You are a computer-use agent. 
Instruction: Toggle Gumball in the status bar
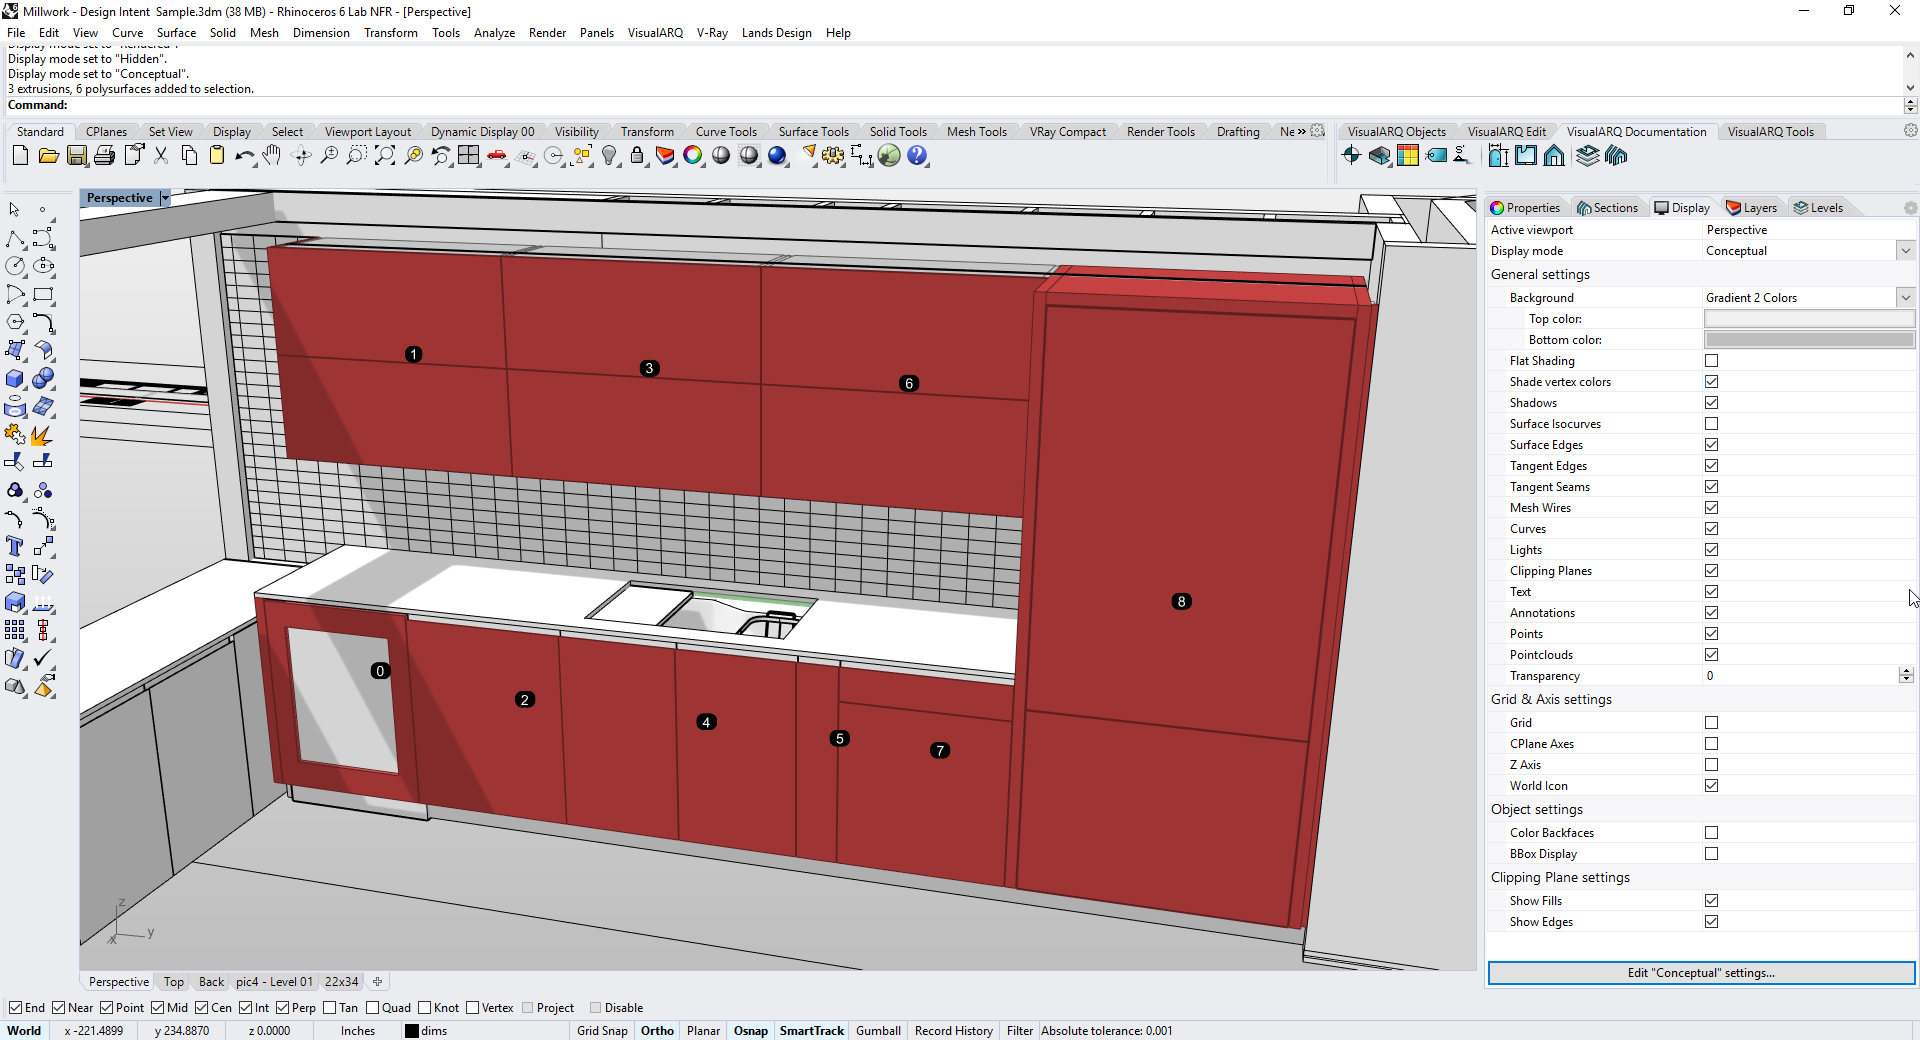coord(878,1031)
